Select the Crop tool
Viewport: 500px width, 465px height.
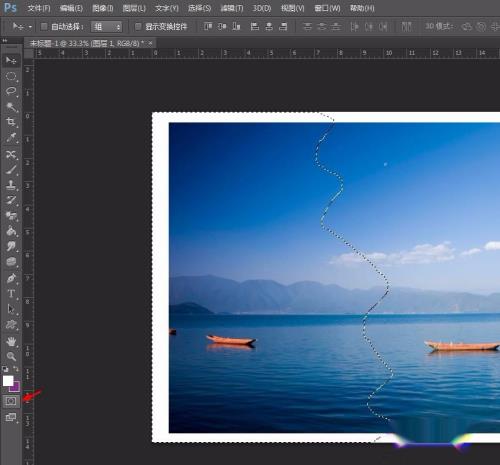pyautogui.click(x=11, y=122)
